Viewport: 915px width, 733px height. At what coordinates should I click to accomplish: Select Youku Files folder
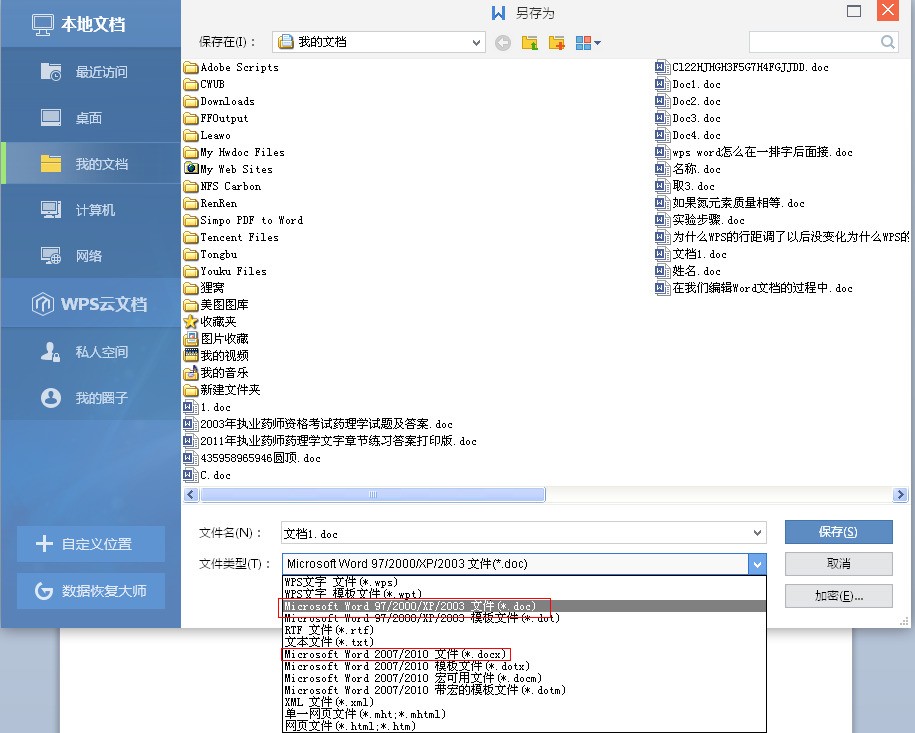(225, 271)
